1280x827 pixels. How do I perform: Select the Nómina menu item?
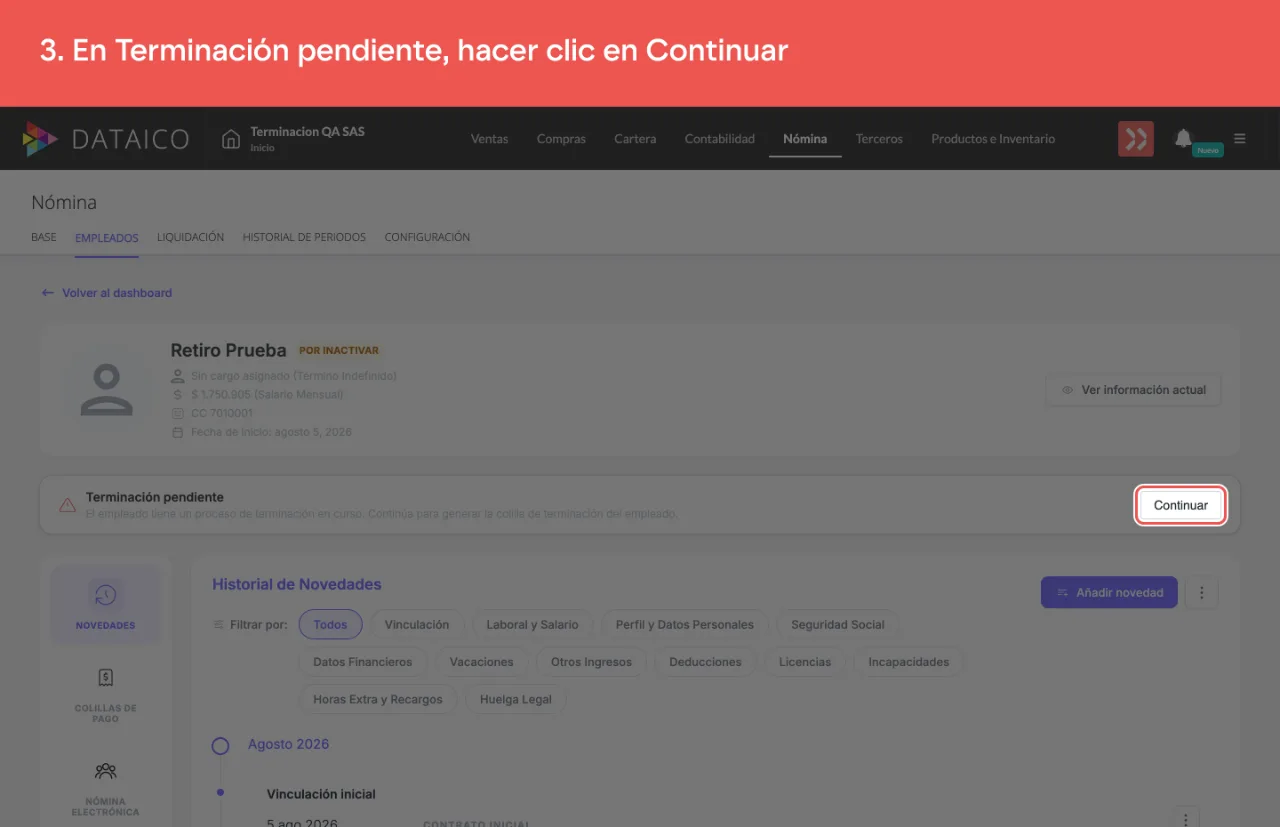[805, 139]
